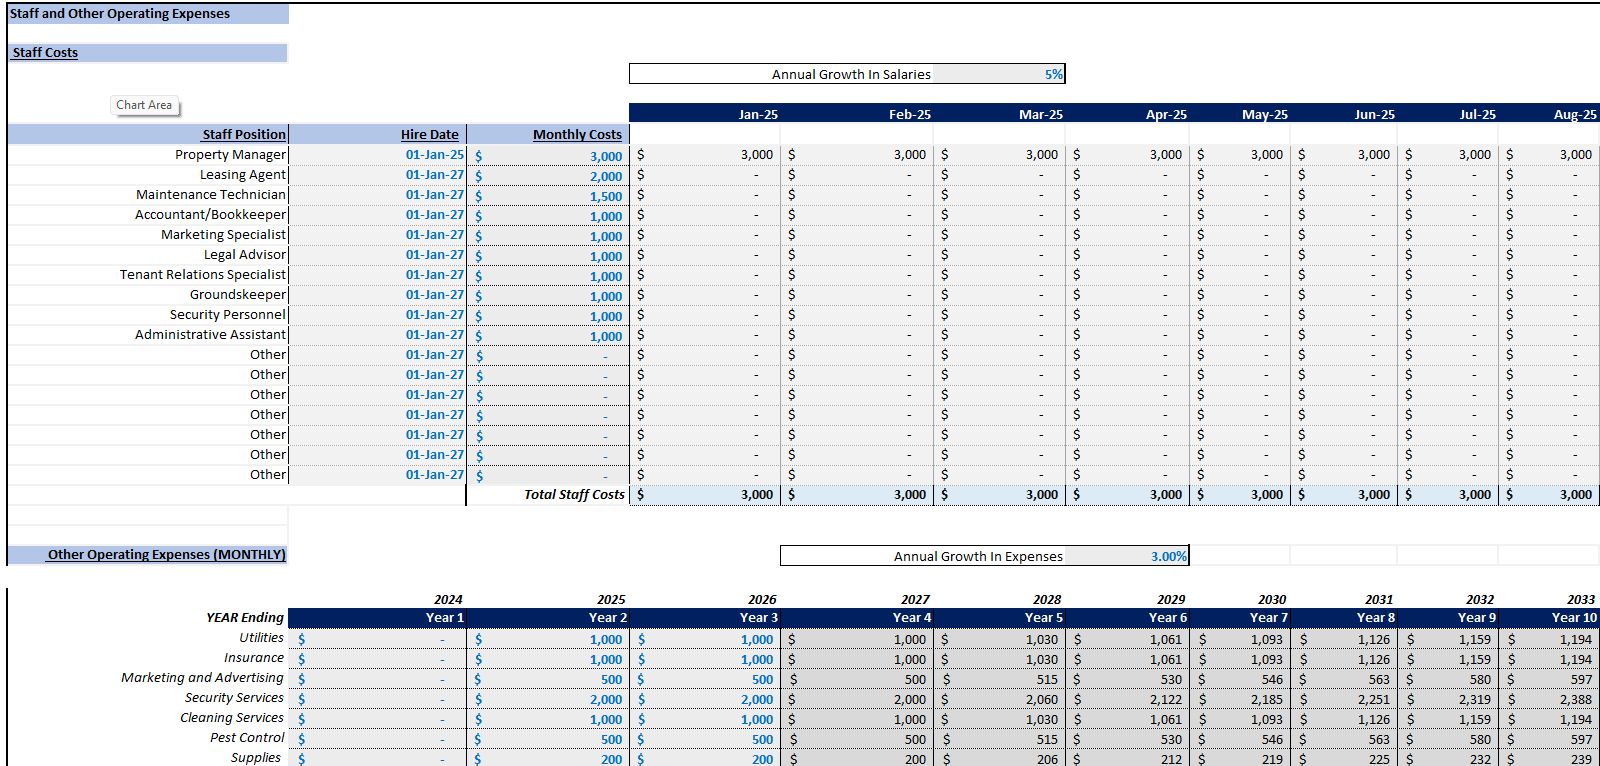Click the Year 1 column header

coord(445,618)
